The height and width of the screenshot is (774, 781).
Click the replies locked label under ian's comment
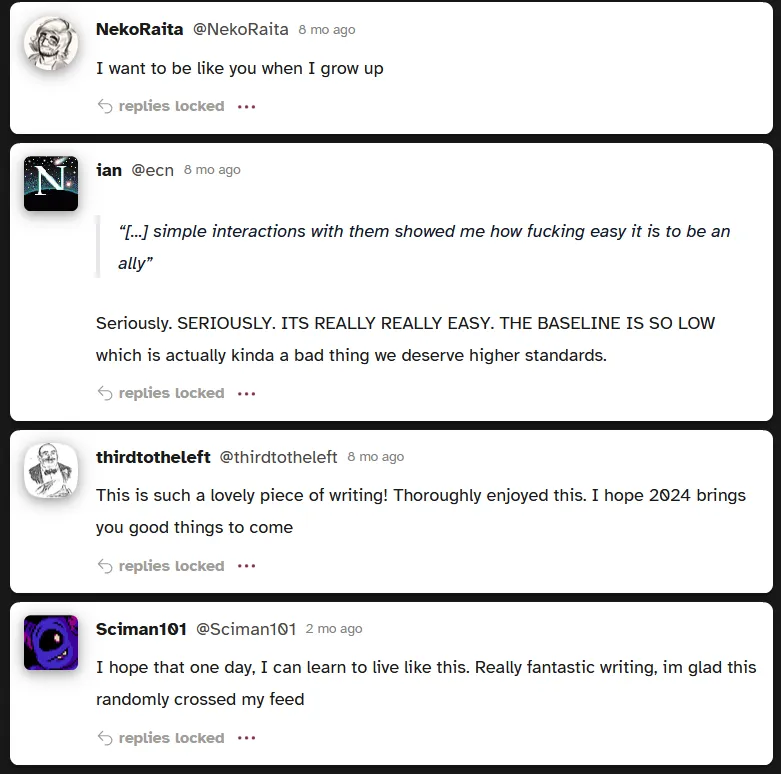tap(171, 393)
